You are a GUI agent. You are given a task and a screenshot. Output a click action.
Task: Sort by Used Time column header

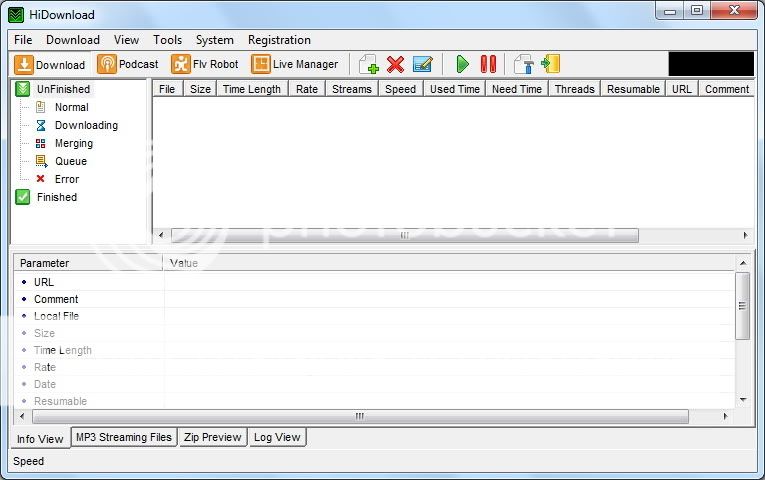[x=455, y=89]
